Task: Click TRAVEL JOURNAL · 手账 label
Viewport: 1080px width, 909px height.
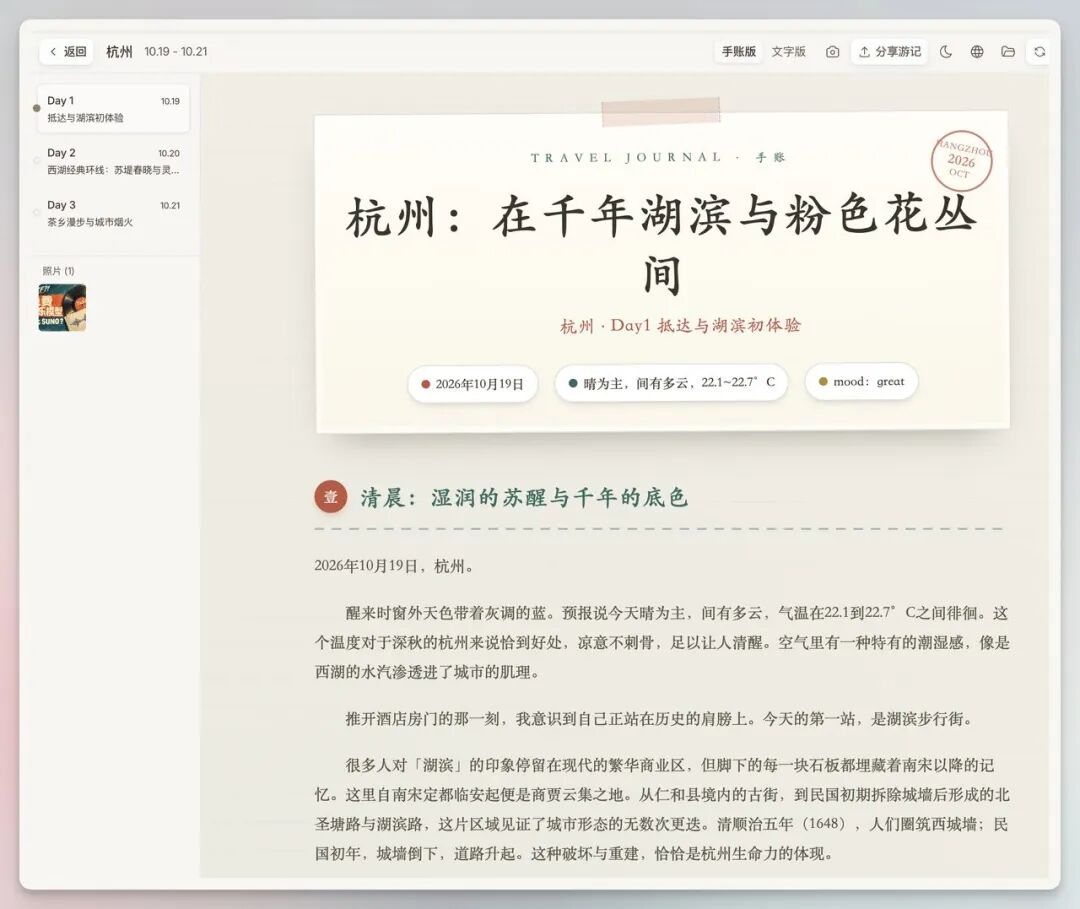Action: 658,157
